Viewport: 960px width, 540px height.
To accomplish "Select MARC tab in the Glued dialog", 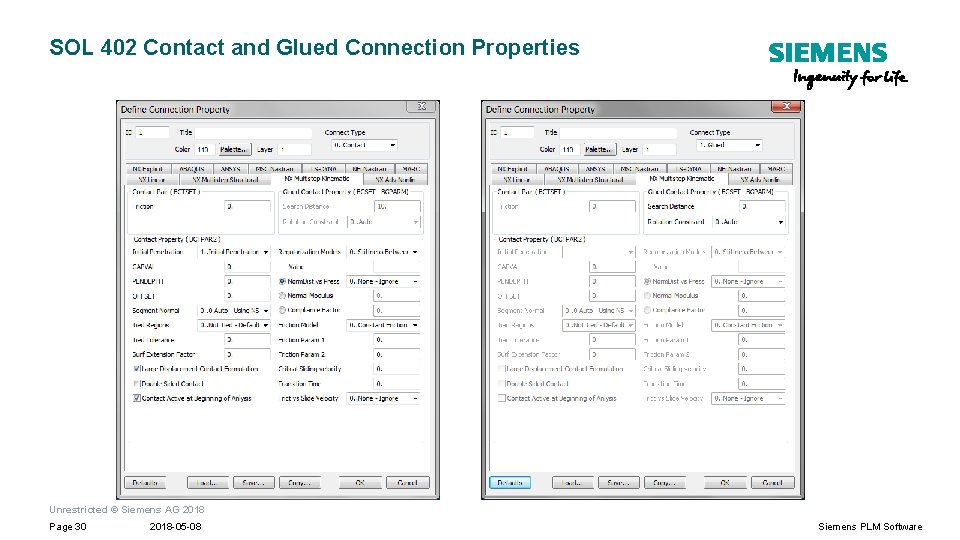I will [x=776, y=169].
